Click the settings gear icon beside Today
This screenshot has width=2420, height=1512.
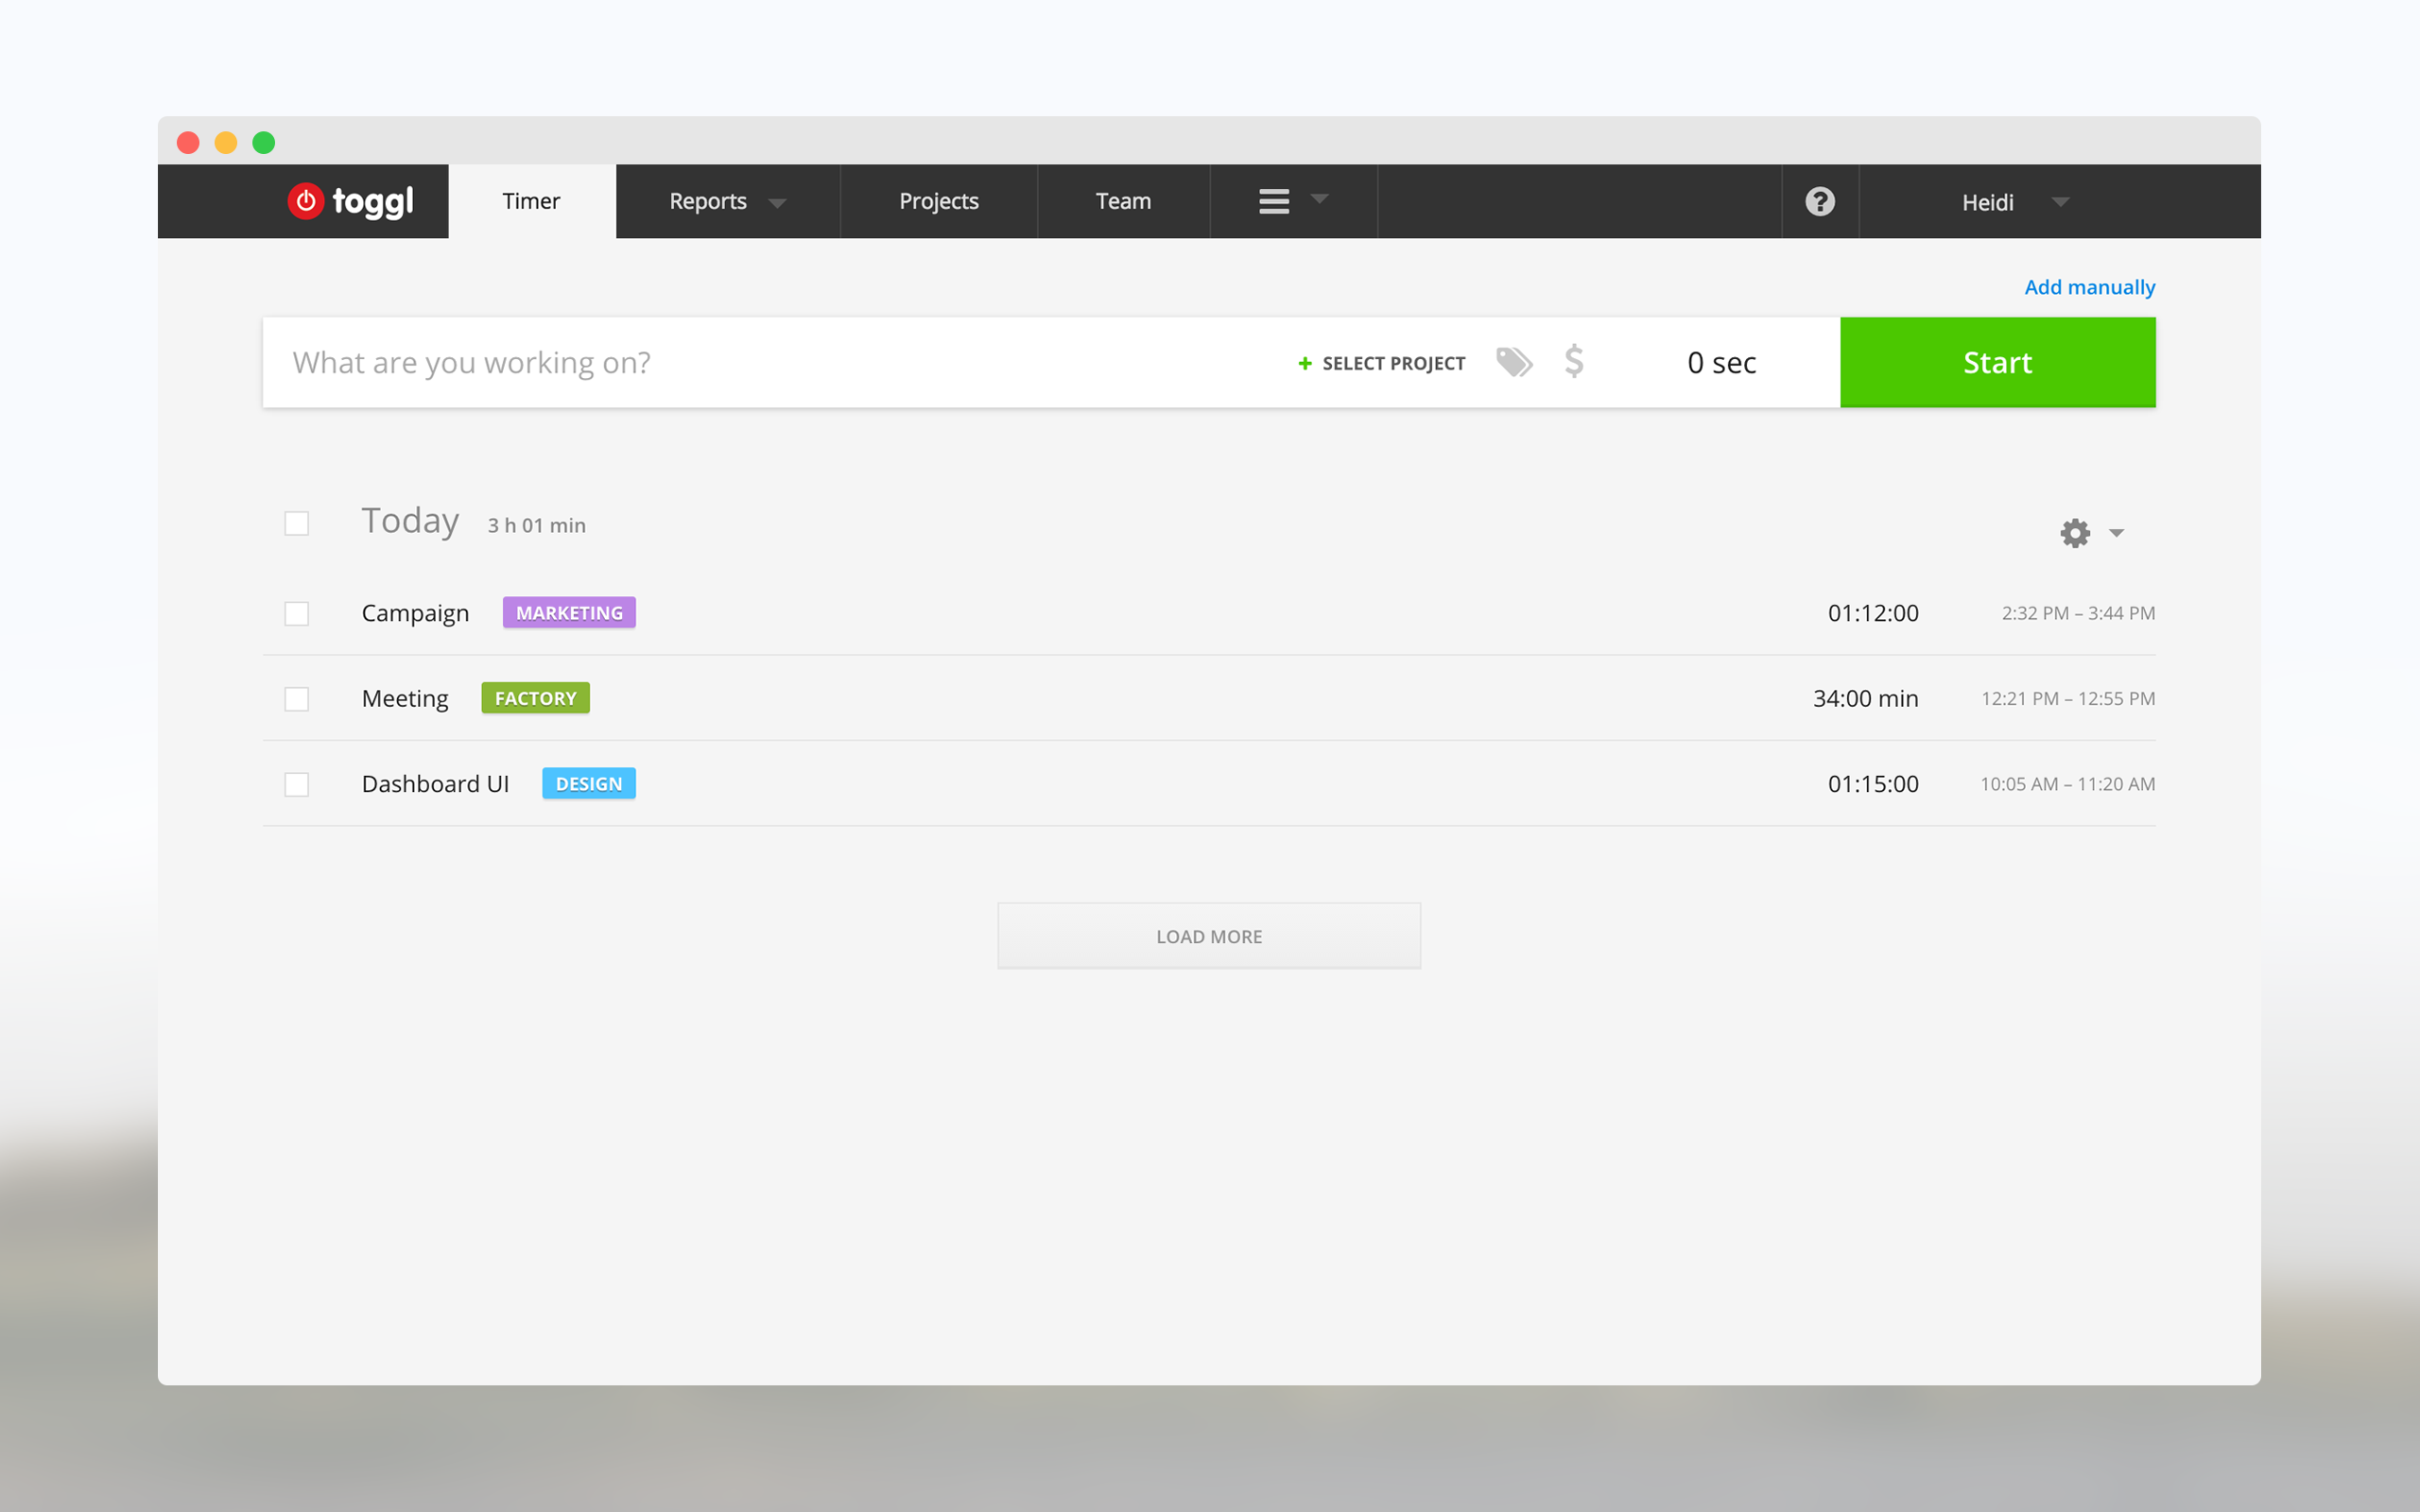coord(2075,533)
